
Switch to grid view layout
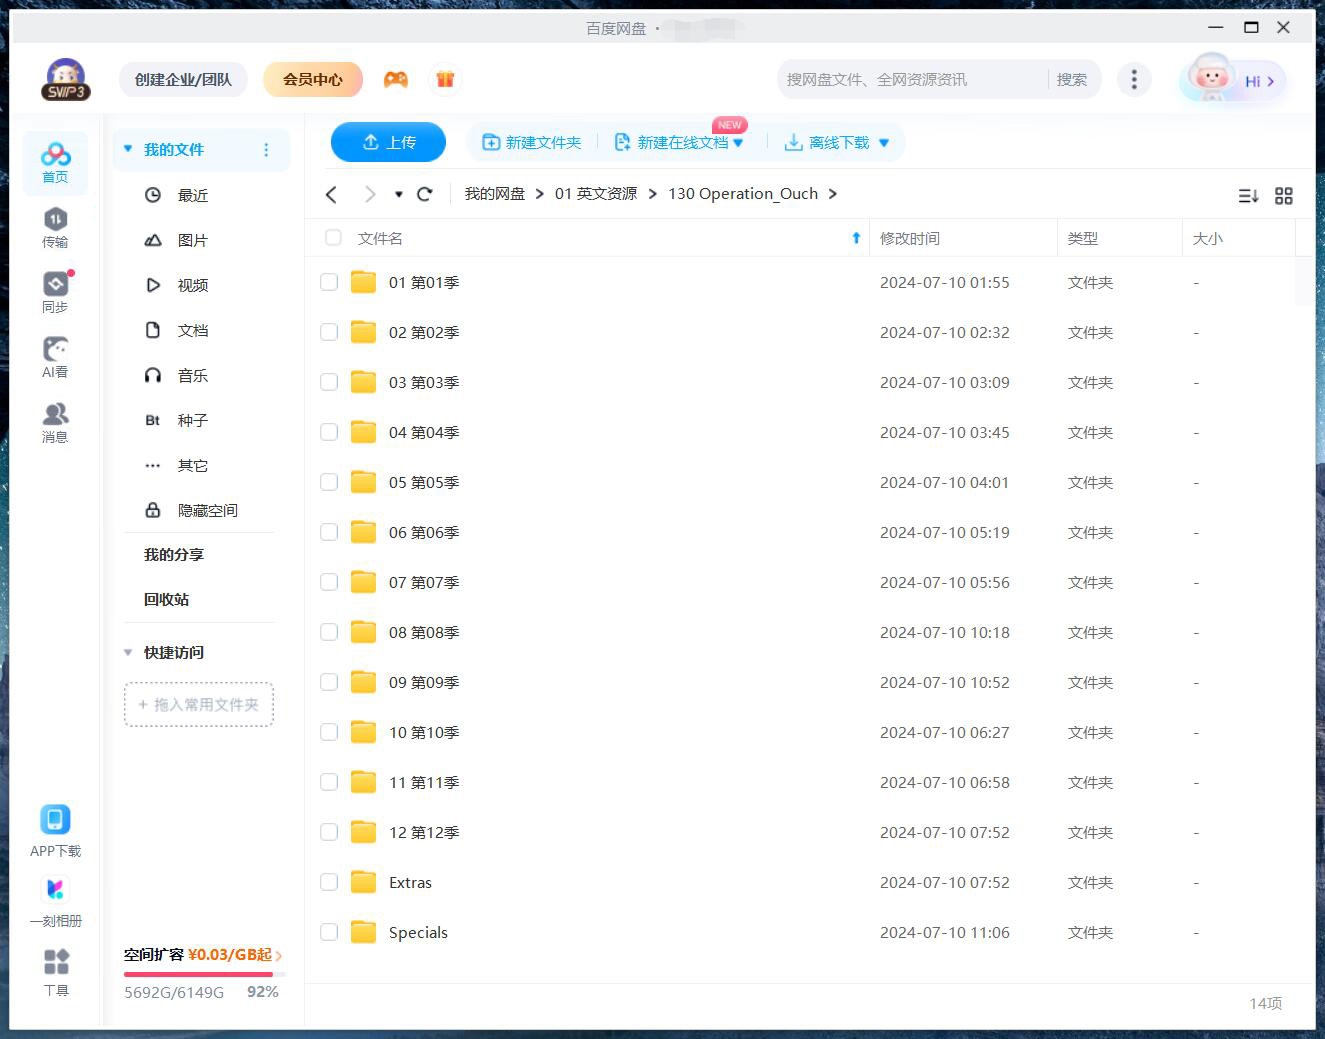[x=1284, y=196]
